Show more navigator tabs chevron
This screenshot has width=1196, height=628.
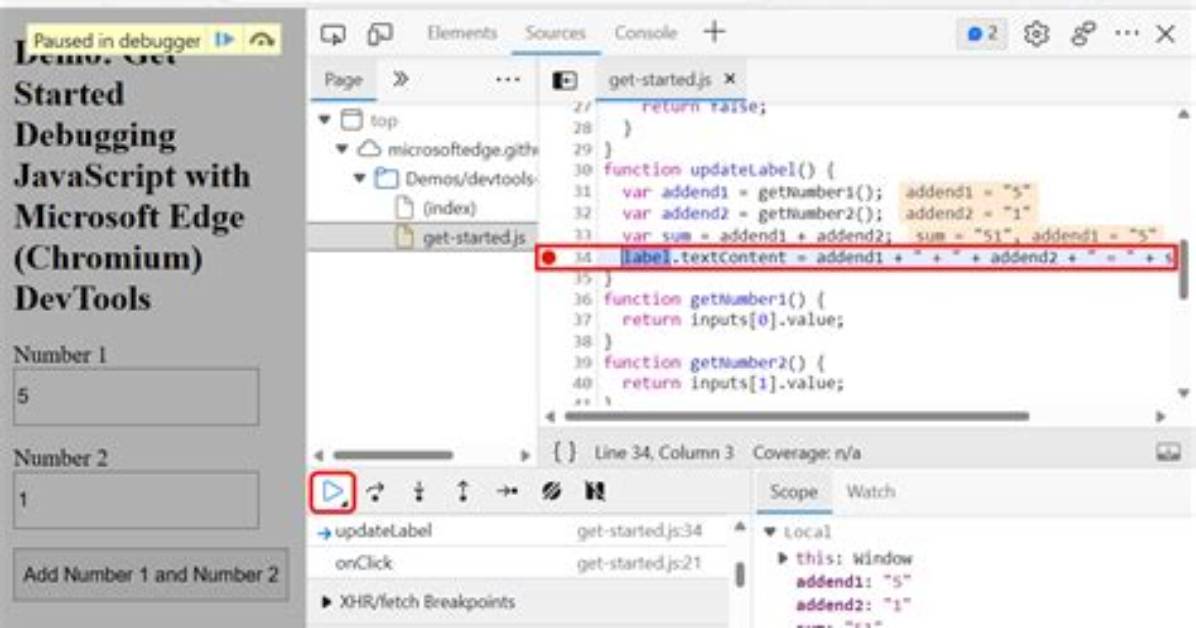click(x=400, y=79)
